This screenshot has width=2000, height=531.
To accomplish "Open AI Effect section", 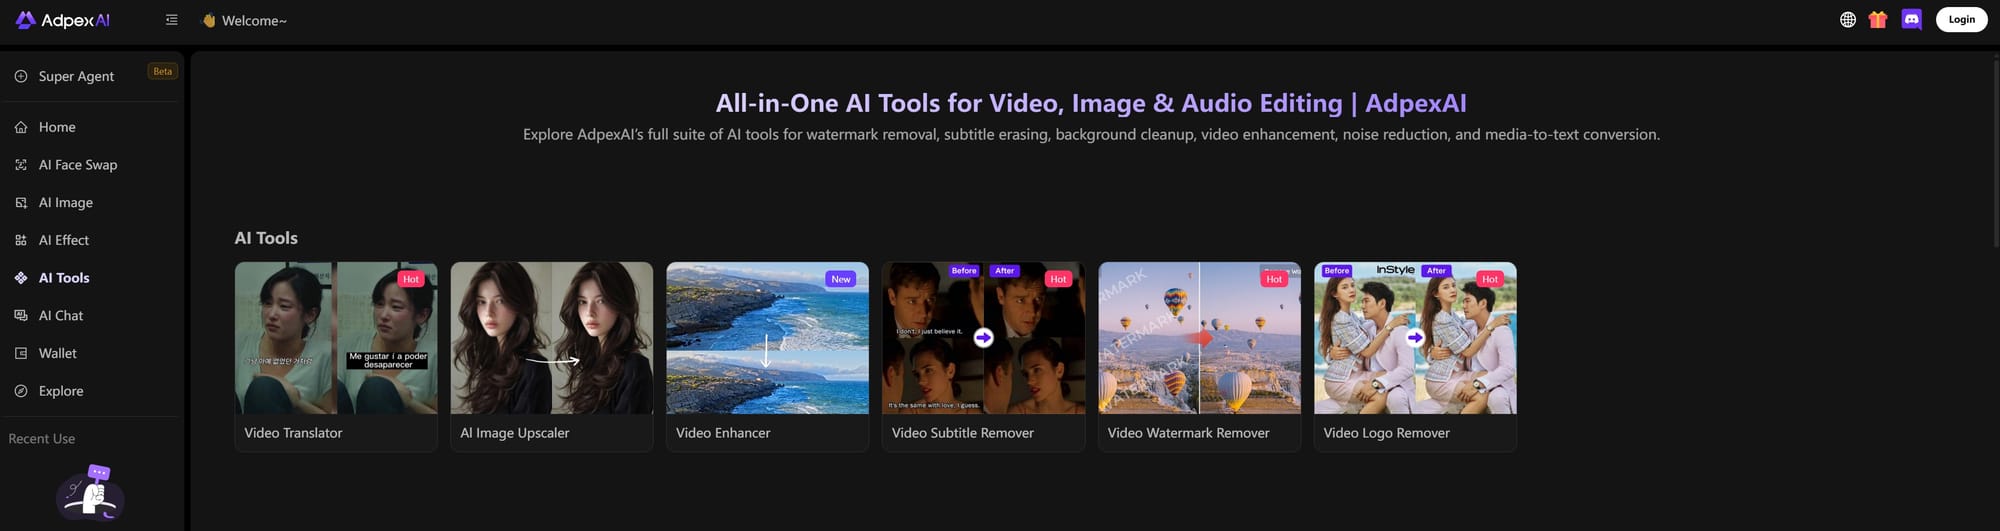I will point(64,240).
